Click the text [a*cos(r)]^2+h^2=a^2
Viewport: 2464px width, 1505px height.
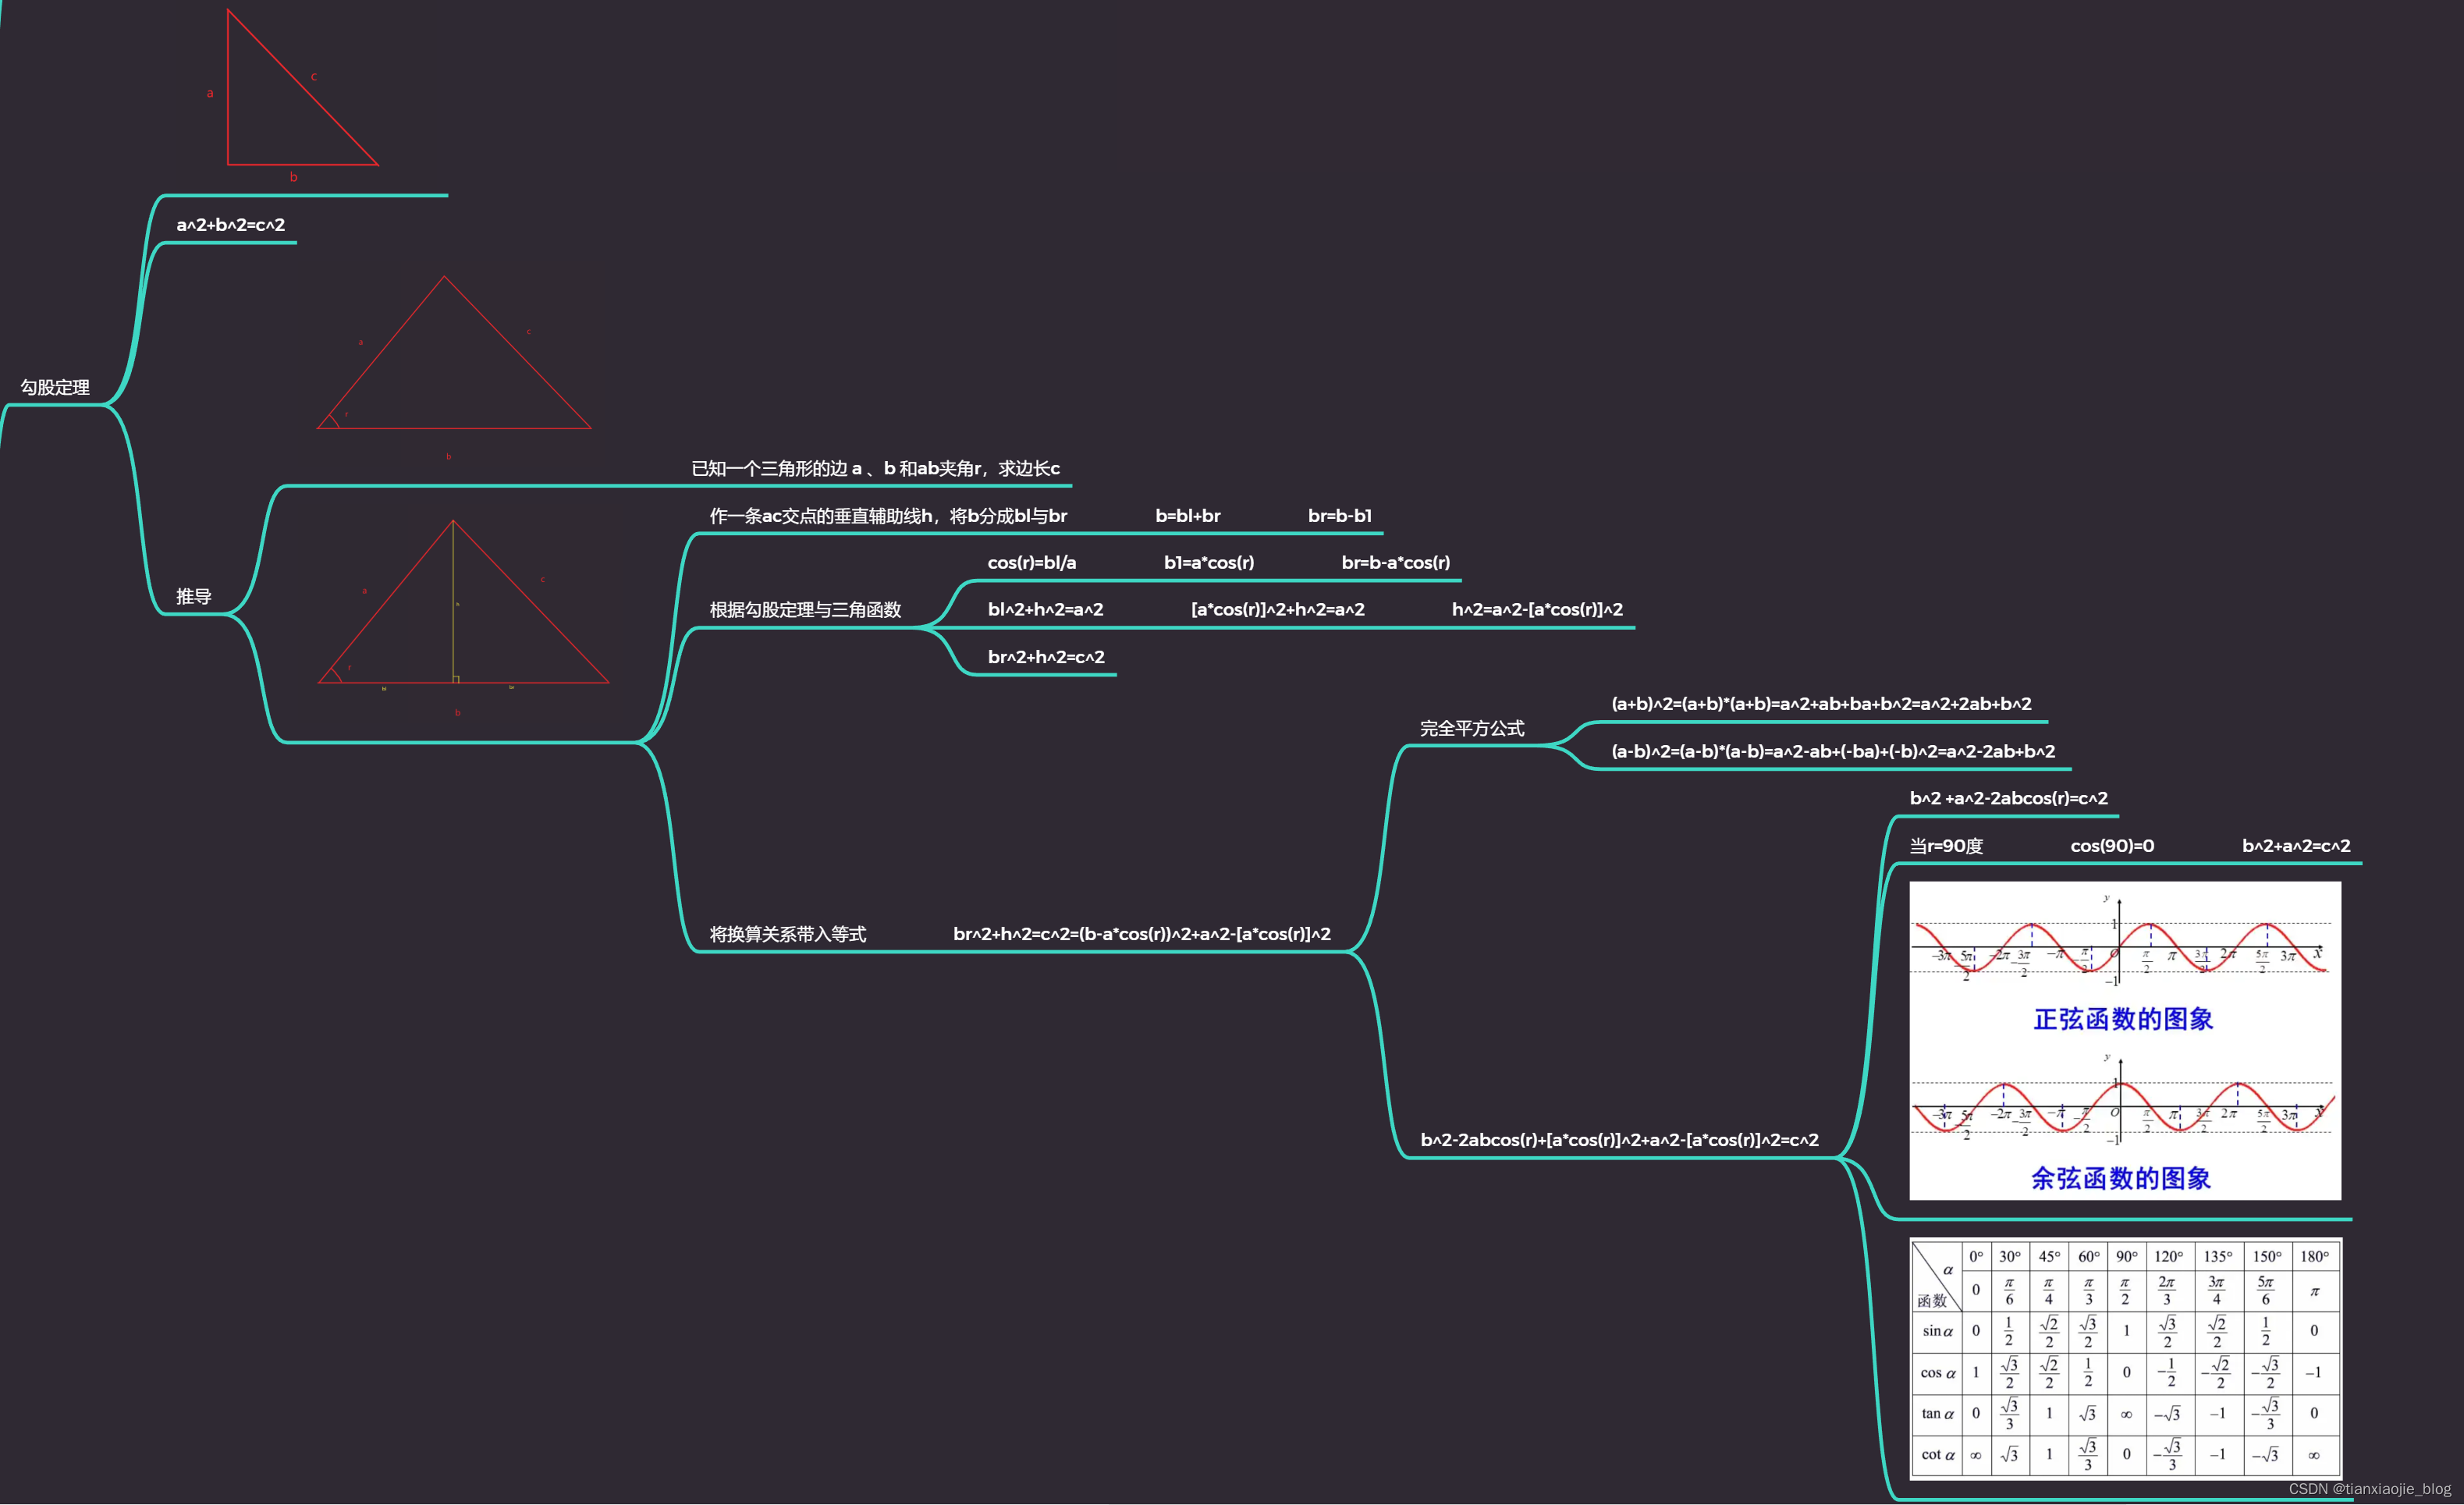tap(1278, 610)
